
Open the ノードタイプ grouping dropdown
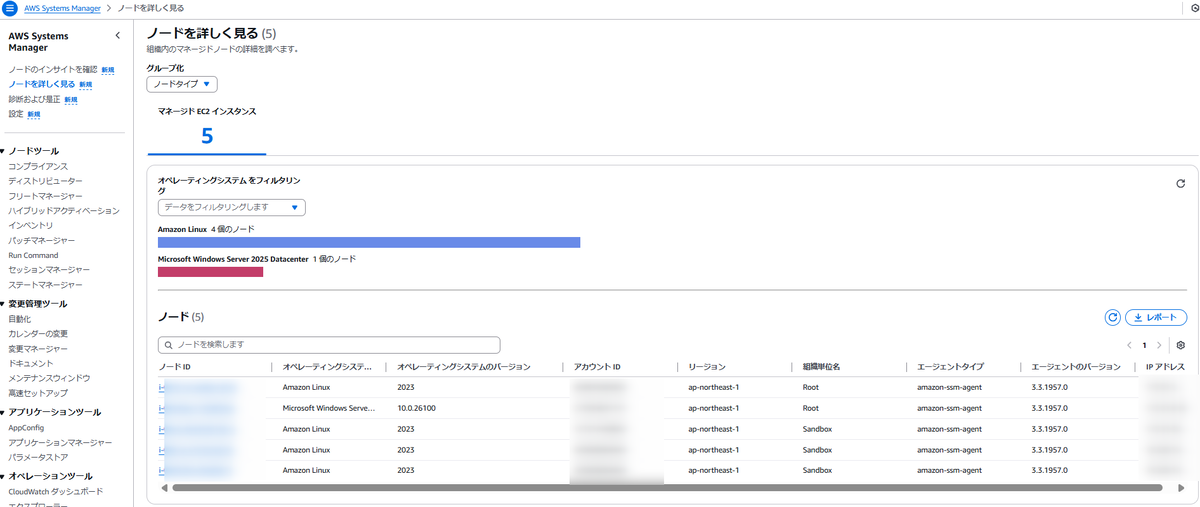pyautogui.click(x=182, y=85)
